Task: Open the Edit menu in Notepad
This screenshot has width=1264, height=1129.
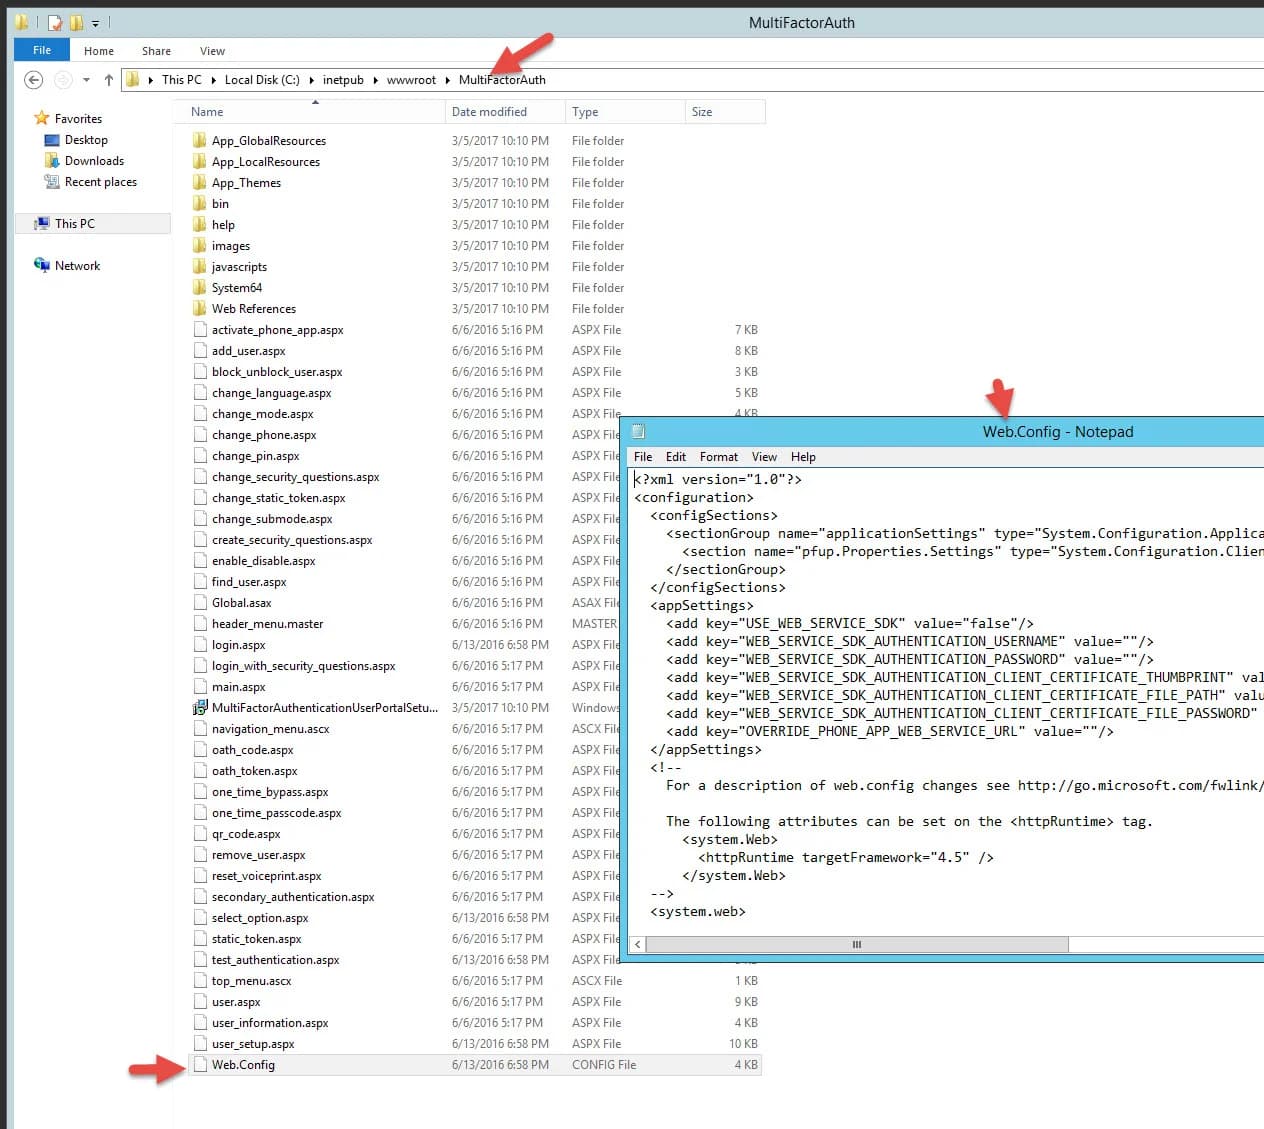Action: 676,457
